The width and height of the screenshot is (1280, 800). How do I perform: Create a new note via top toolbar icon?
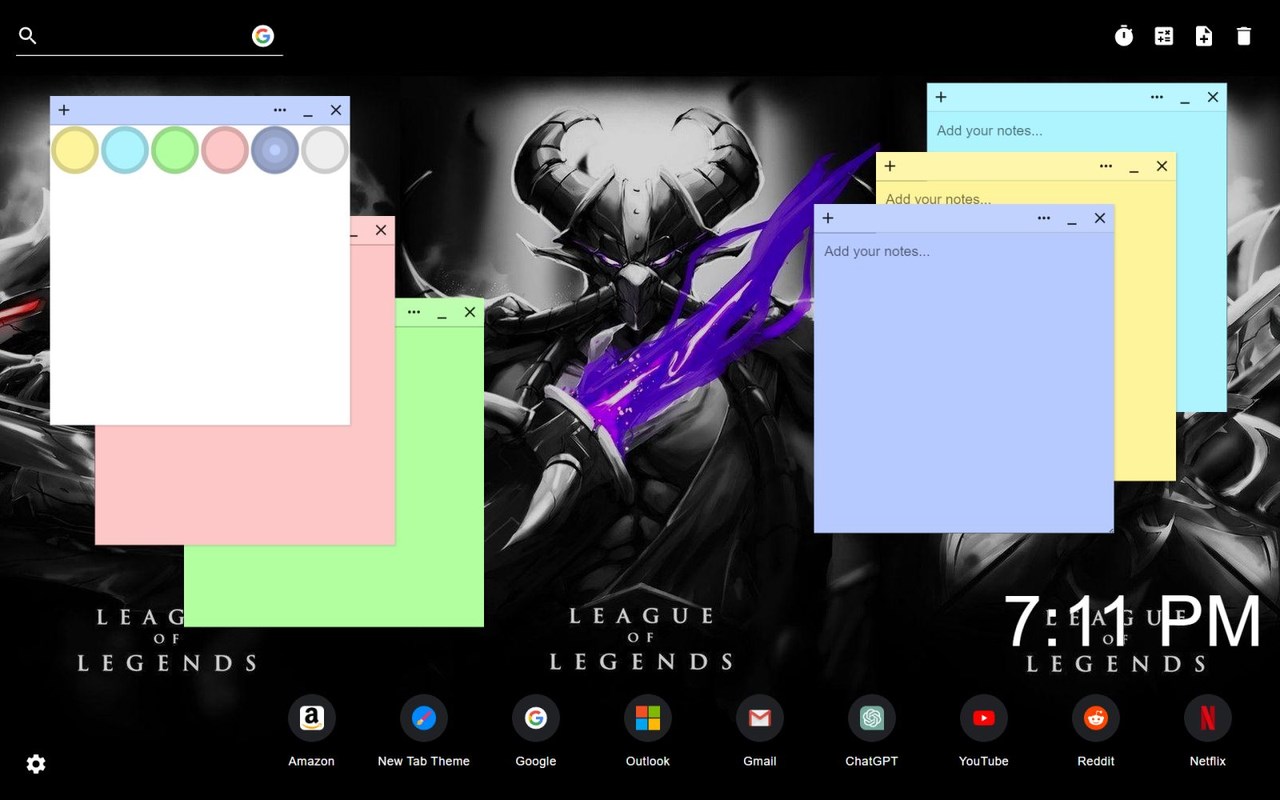click(x=1204, y=36)
